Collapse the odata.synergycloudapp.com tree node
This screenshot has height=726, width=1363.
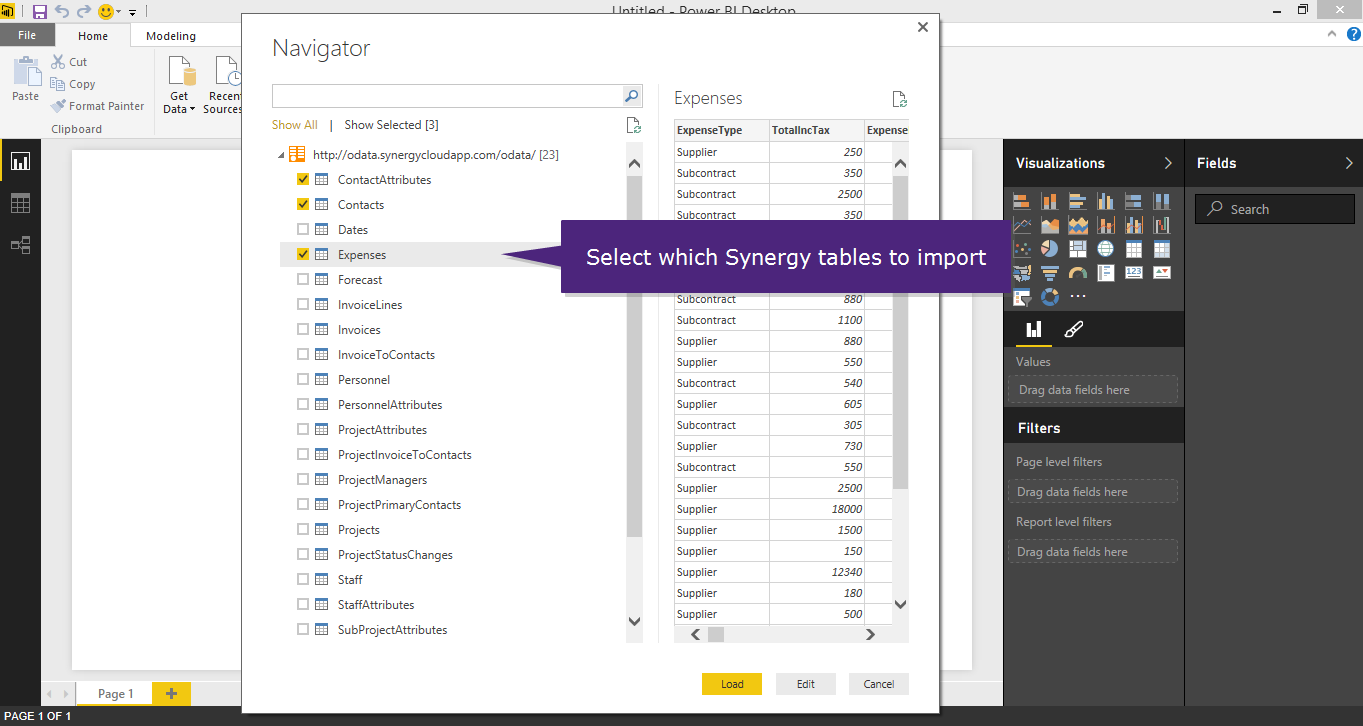pos(281,156)
